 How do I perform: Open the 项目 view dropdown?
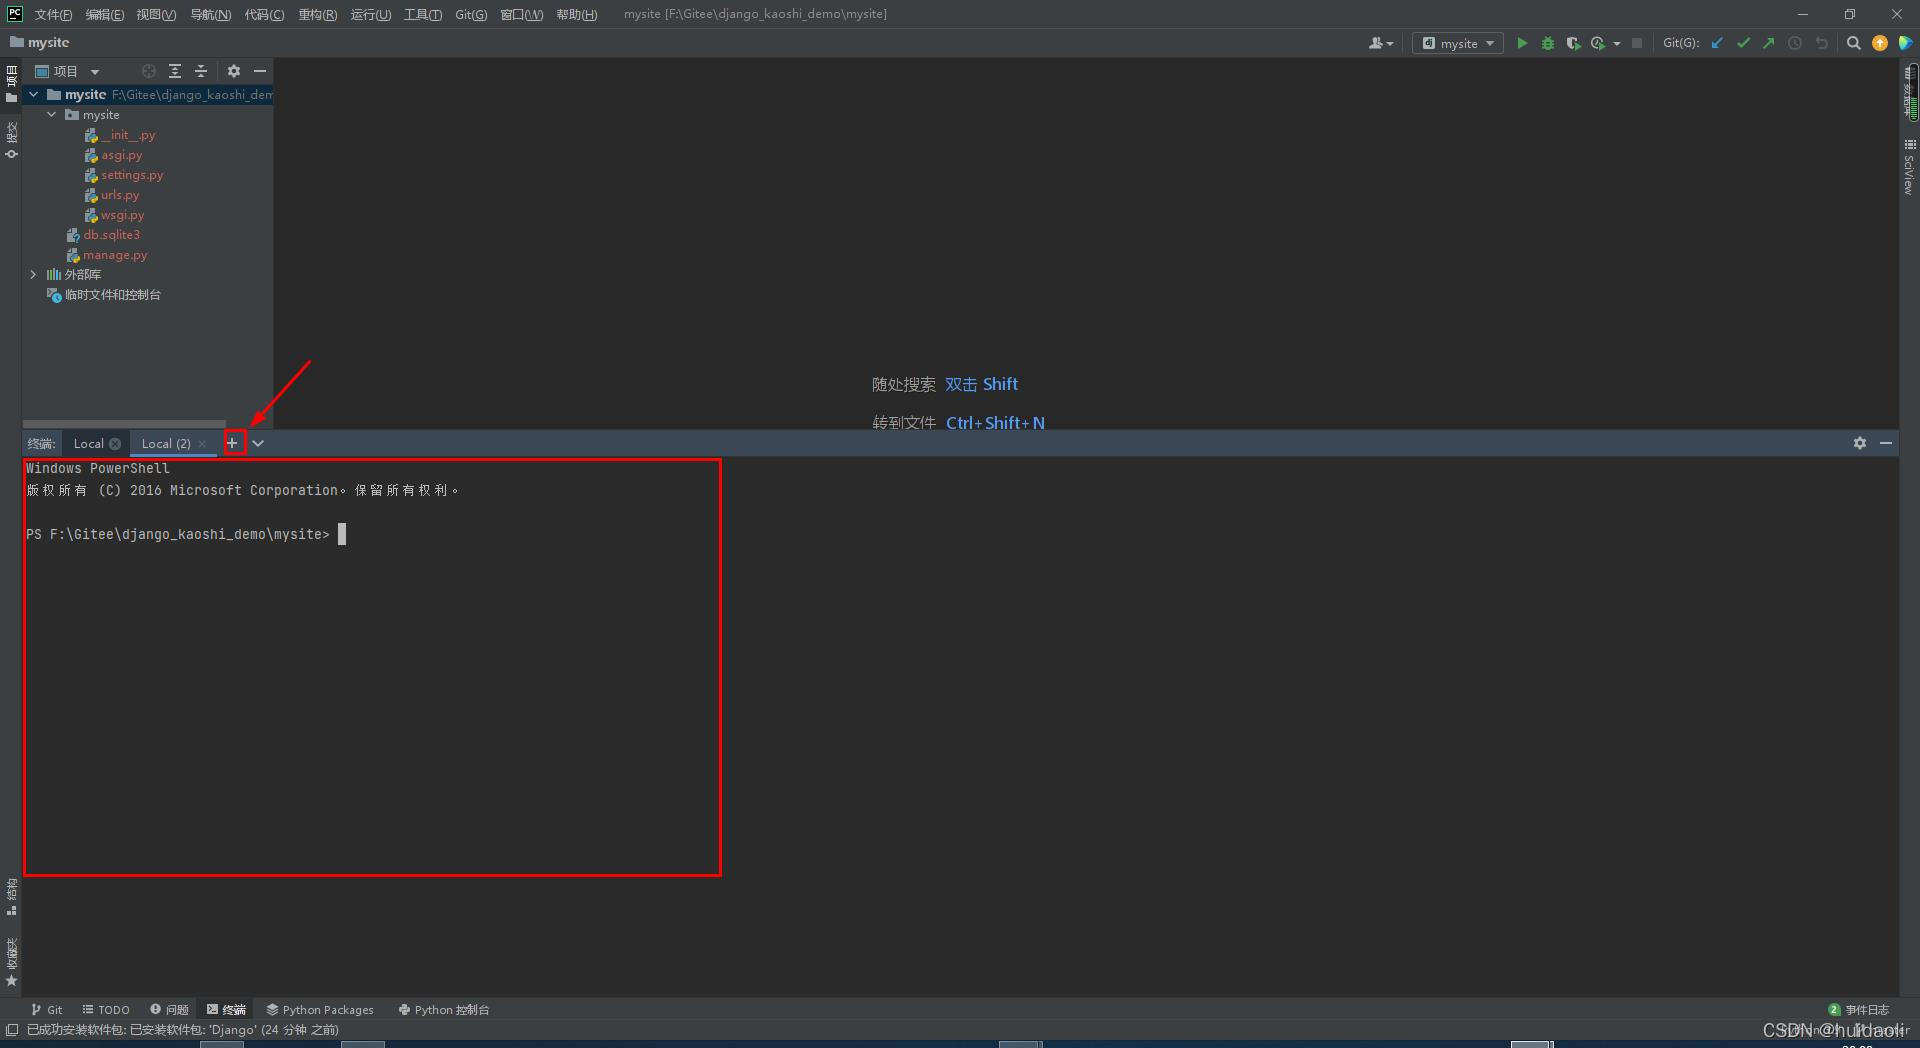[67, 71]
